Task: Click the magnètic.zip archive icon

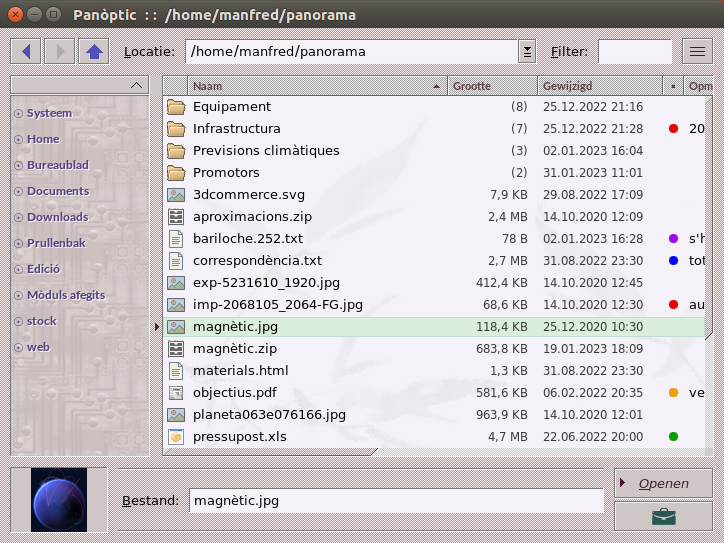Action: pos(176,349)
